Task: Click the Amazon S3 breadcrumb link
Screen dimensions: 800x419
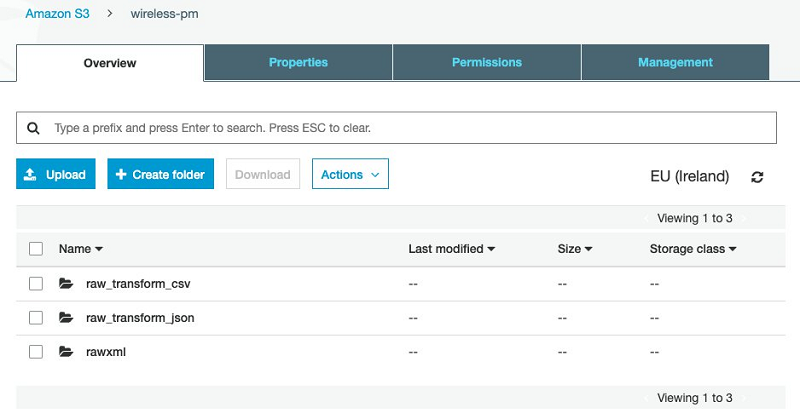Action: pos(57,14)
